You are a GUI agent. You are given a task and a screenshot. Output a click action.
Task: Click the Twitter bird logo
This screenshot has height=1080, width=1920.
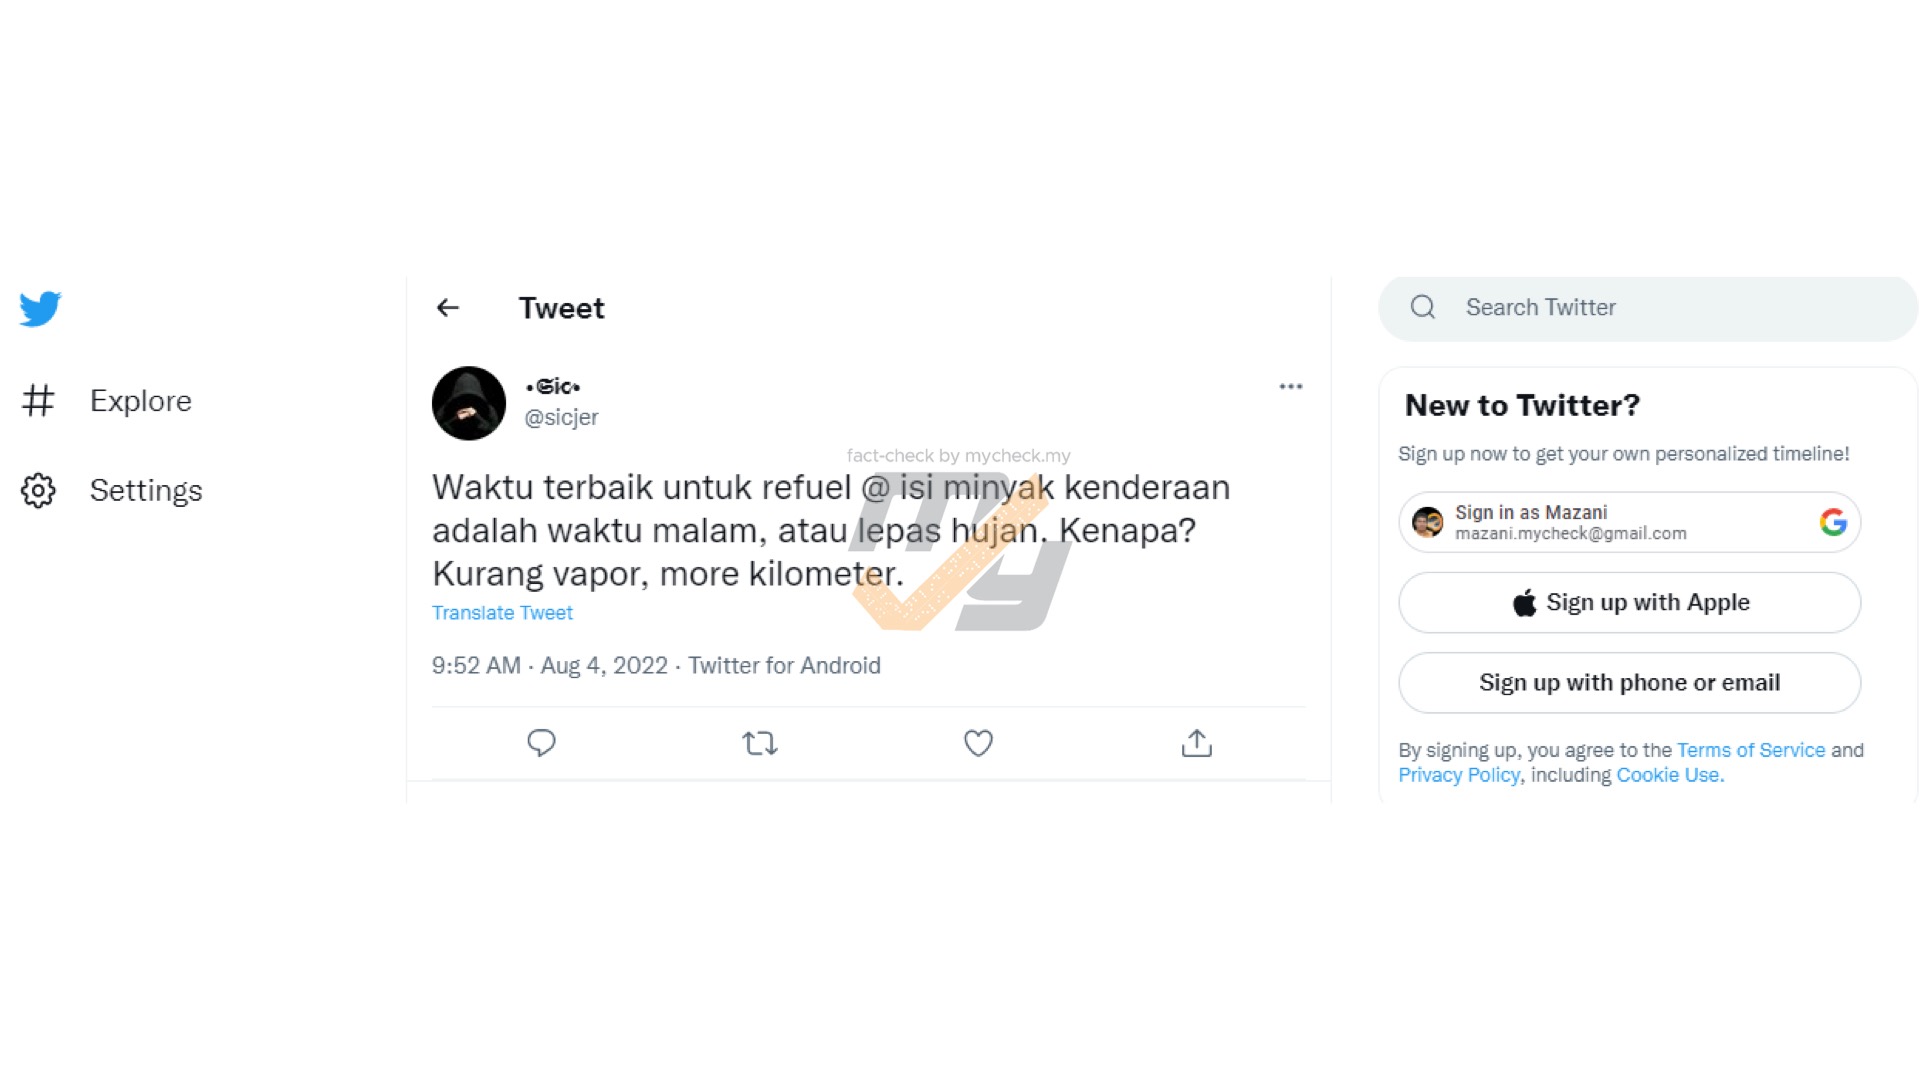point(40,309)
